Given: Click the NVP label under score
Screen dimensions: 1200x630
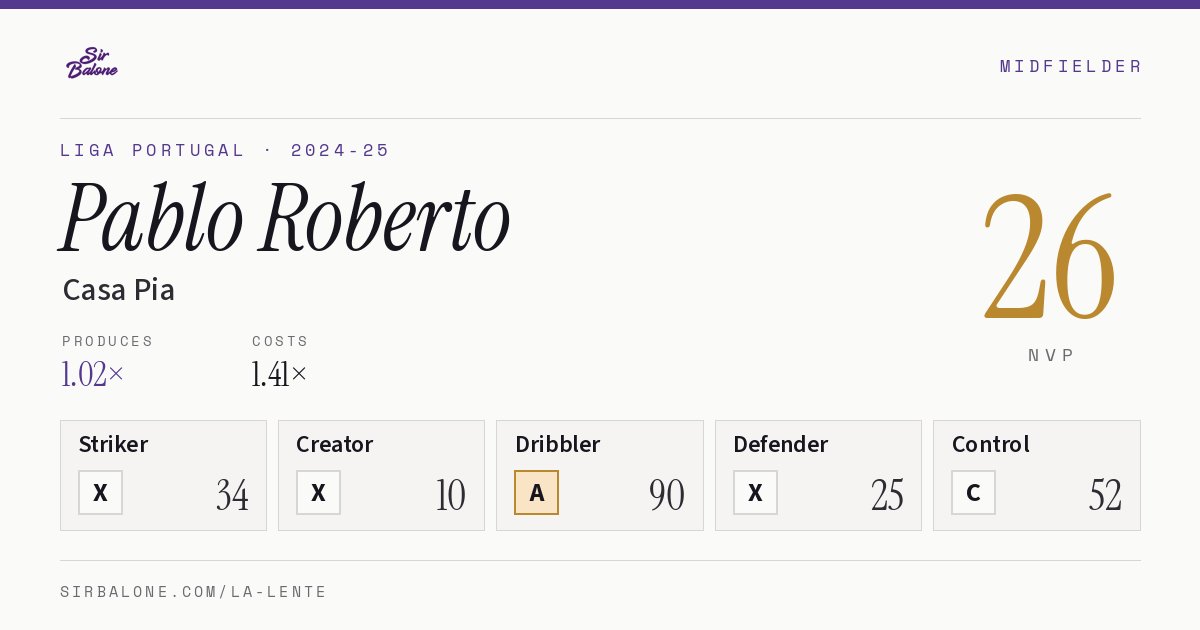Looking at the screenshot, I should pyautogui.click(x=1051, y=355).
